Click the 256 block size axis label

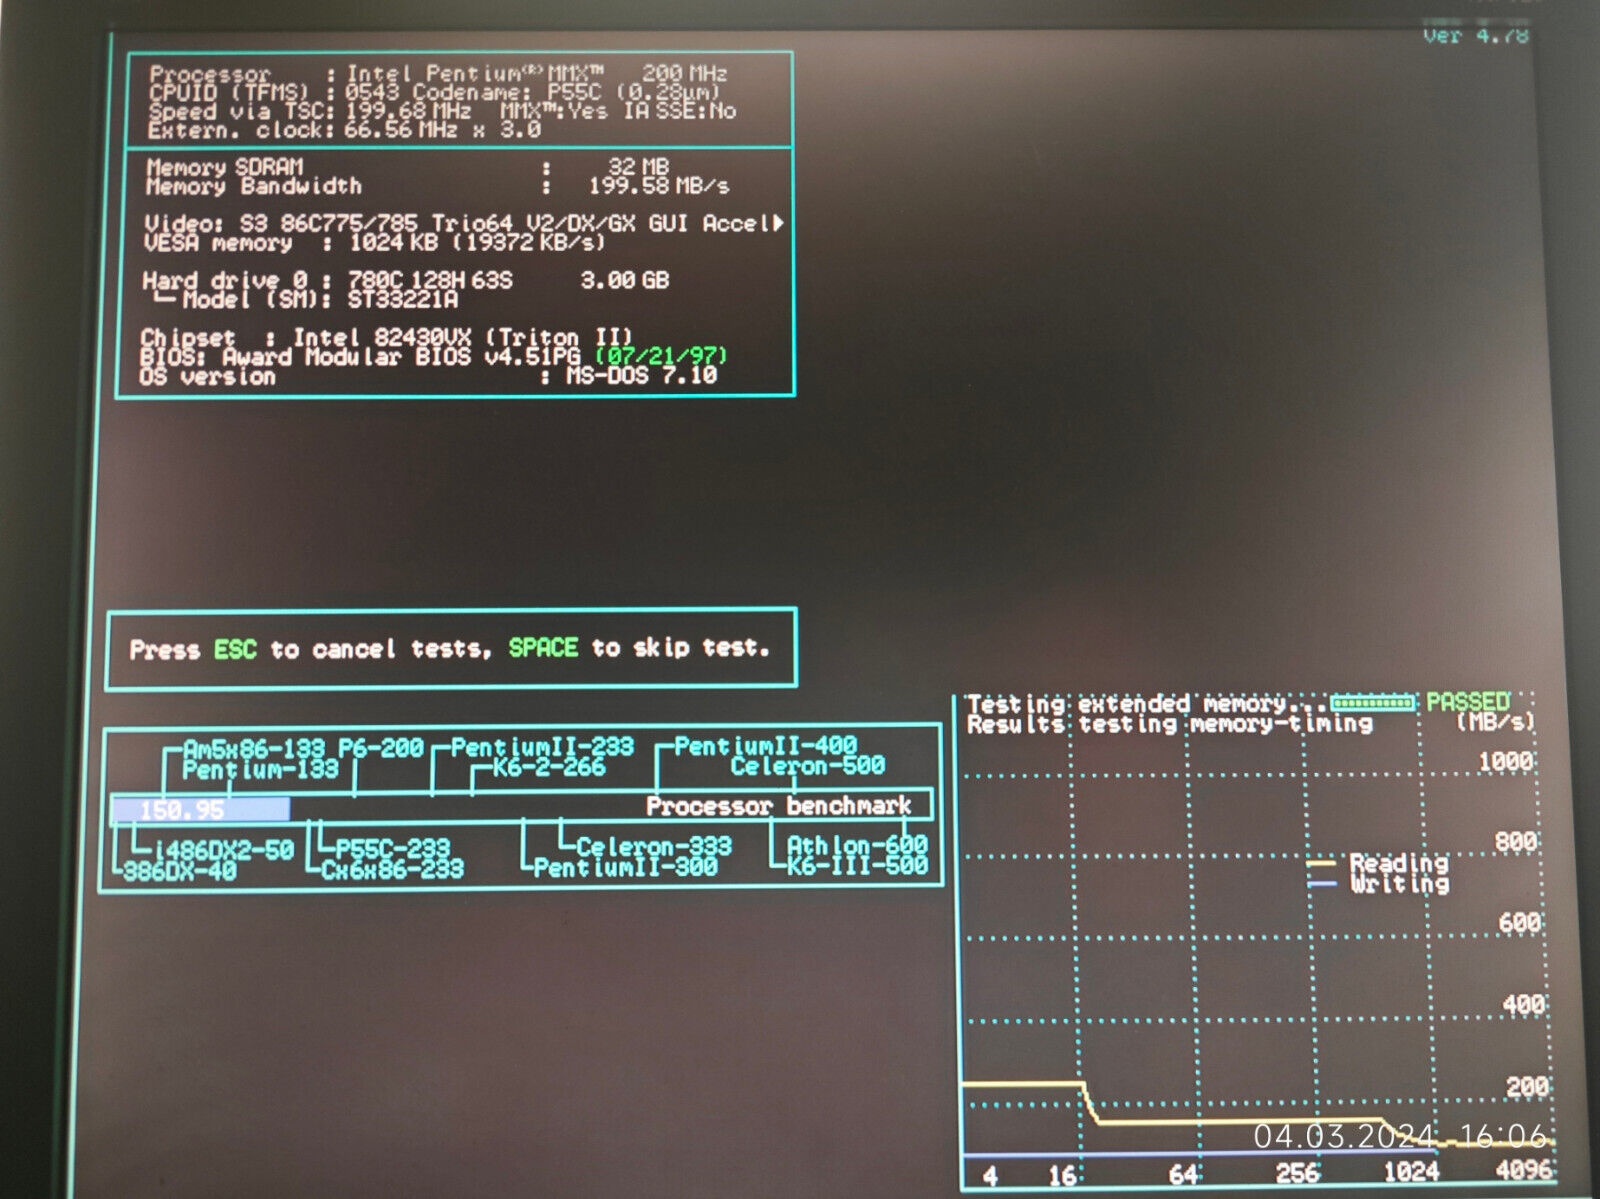coord(1297,1173)
